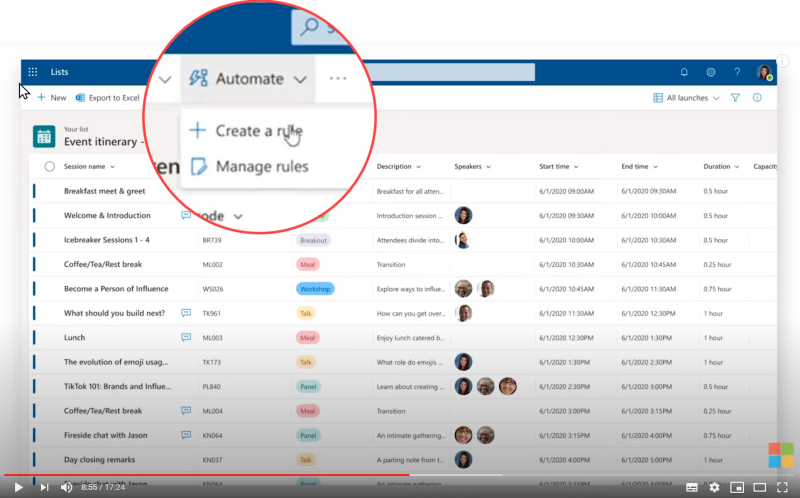Click Export to Excel
The width and height of the screenshot is (800, 498).
(108, 97)
